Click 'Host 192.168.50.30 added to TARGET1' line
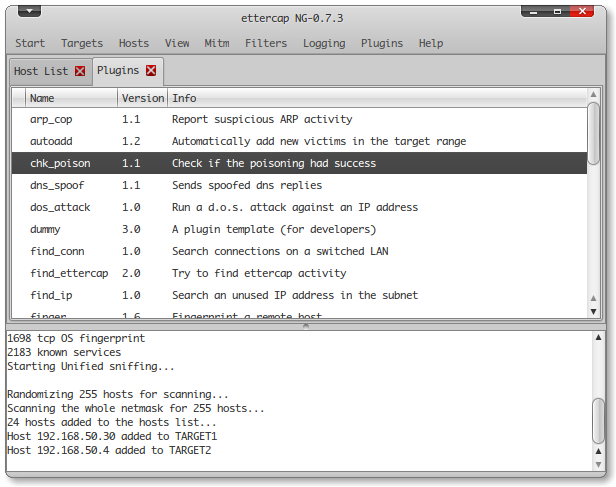The height and width of the screenshot is (487, 616). coord(112,436)
